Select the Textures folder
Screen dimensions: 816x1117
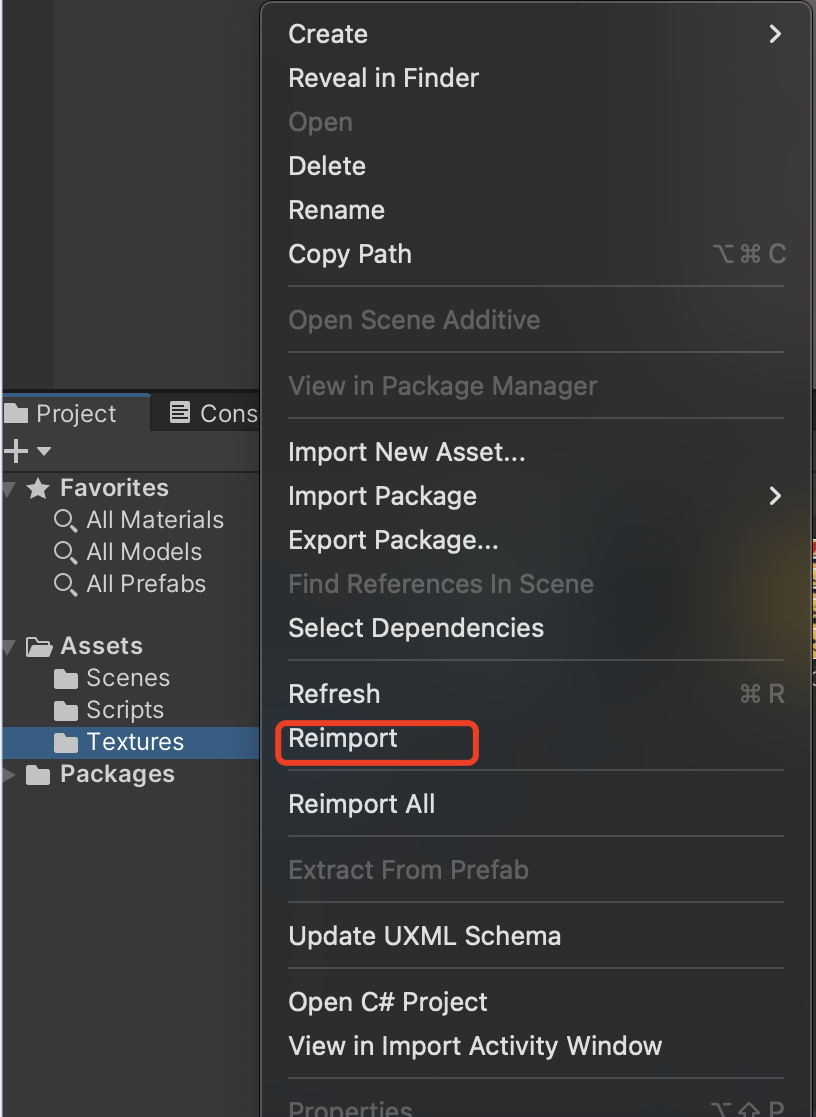[135, 742]
